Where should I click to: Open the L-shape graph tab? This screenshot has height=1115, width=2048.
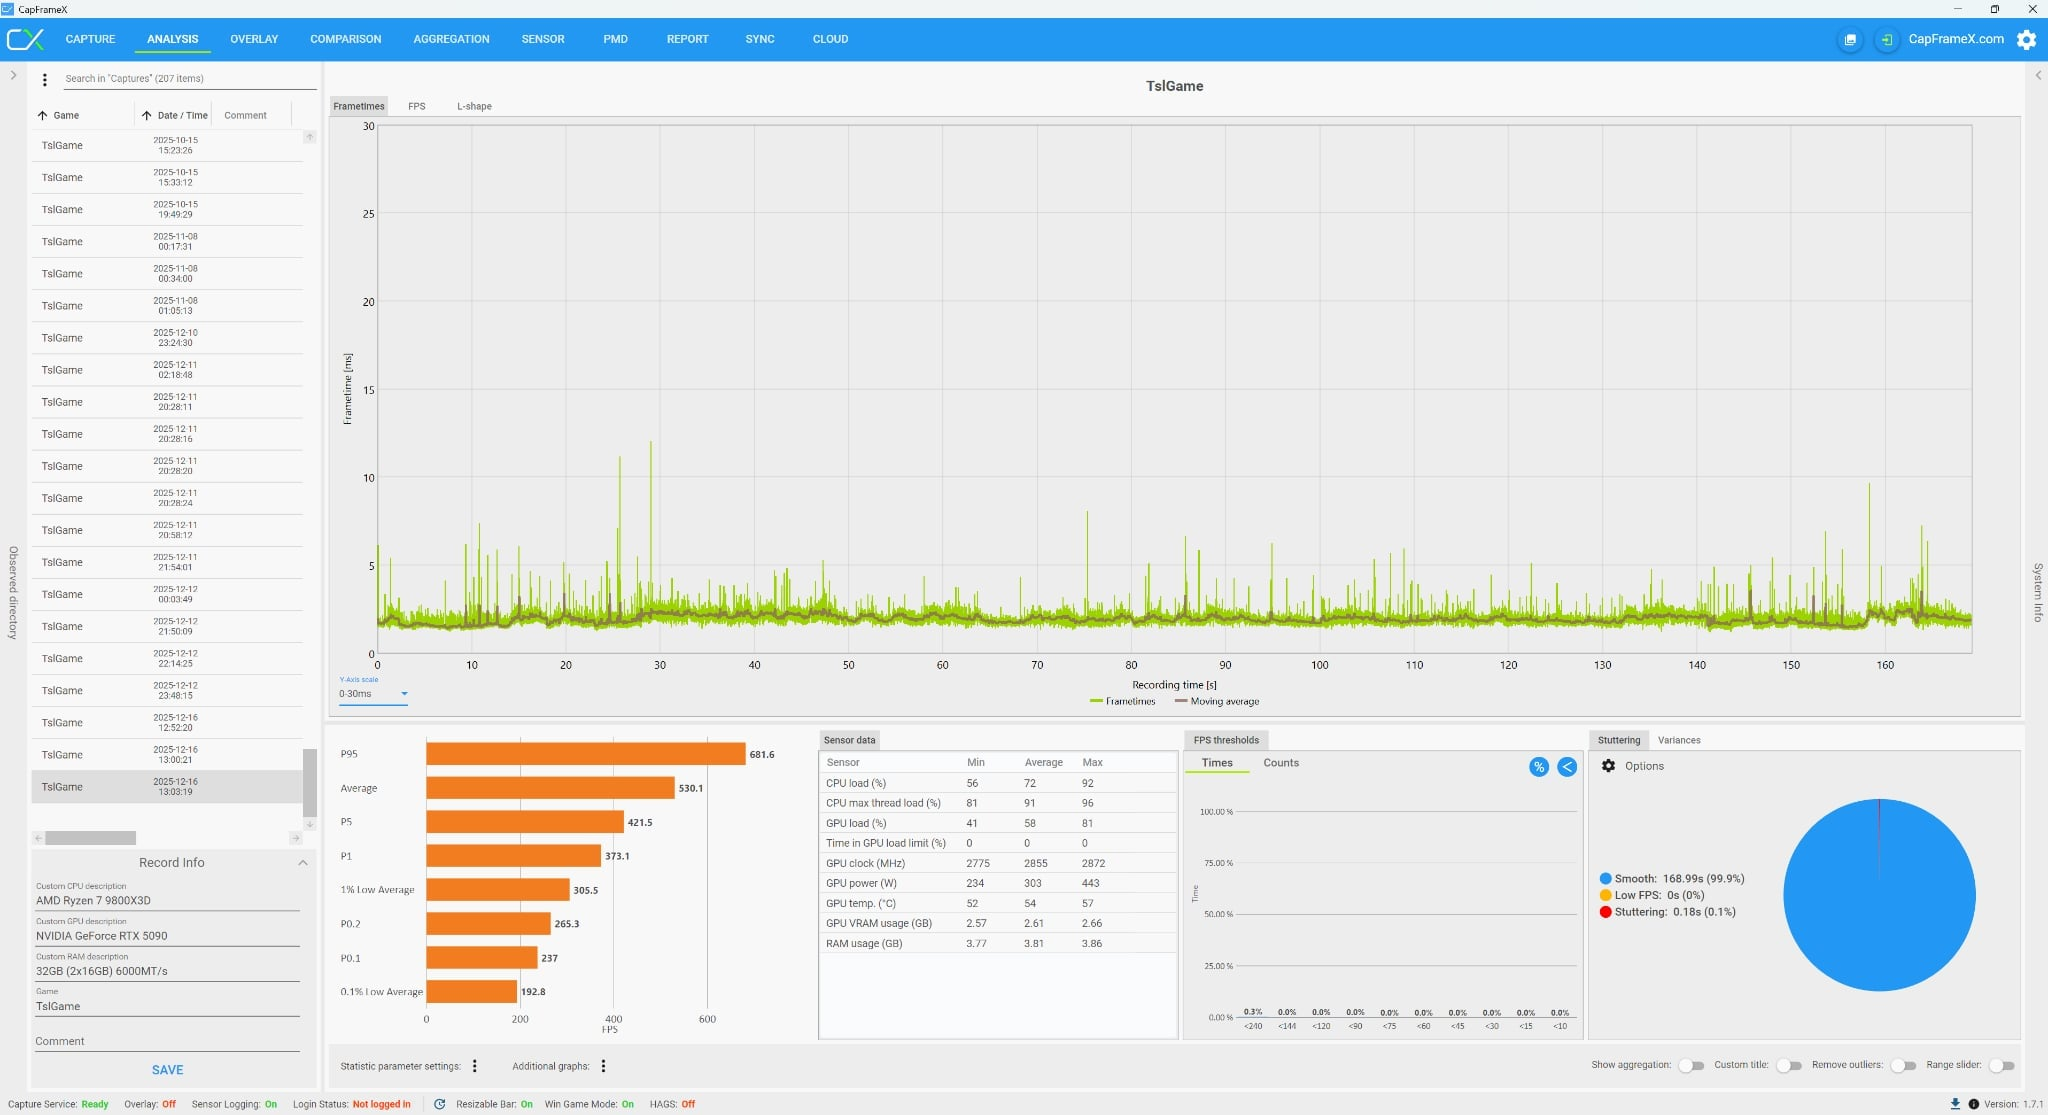click(x=474, y=106)
